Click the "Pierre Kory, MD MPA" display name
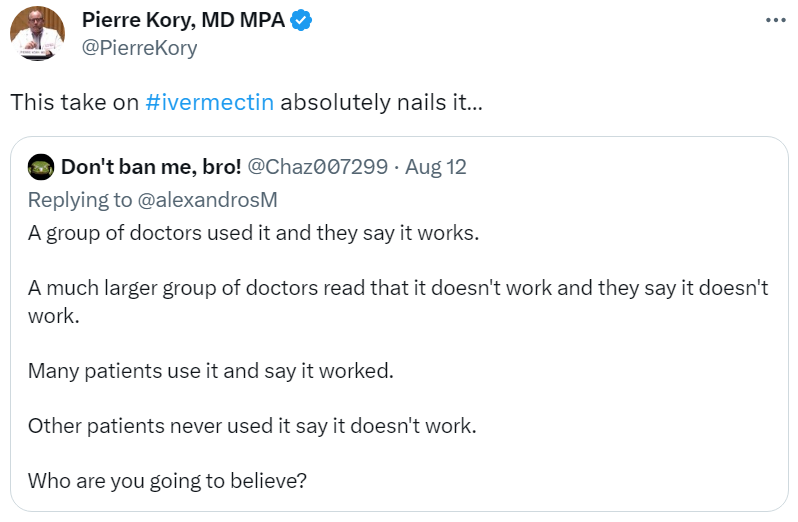798x522 pixels. pos(183,20)
